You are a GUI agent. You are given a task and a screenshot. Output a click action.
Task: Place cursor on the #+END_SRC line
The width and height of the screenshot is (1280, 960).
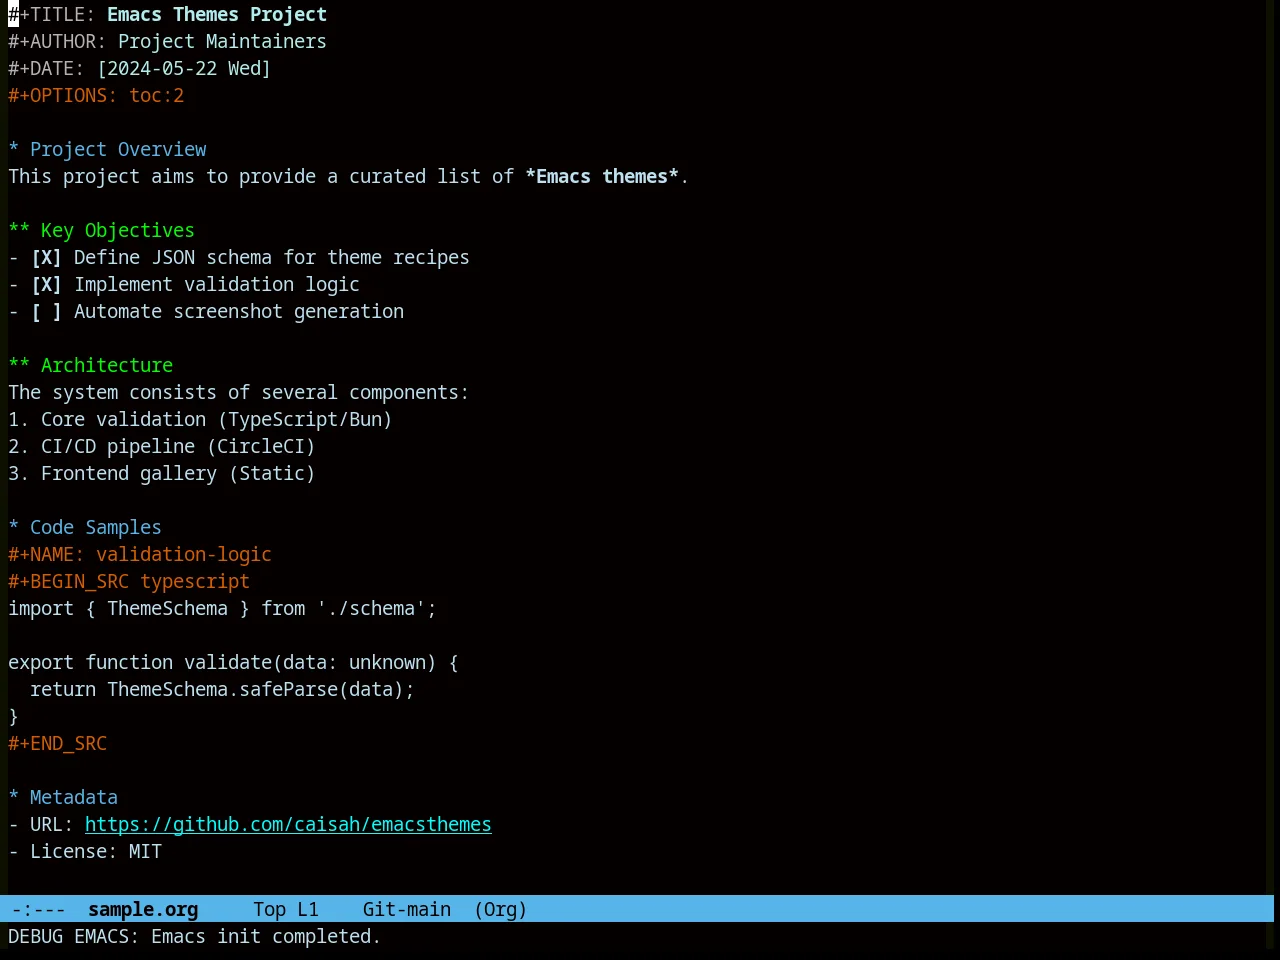point(58,744)
